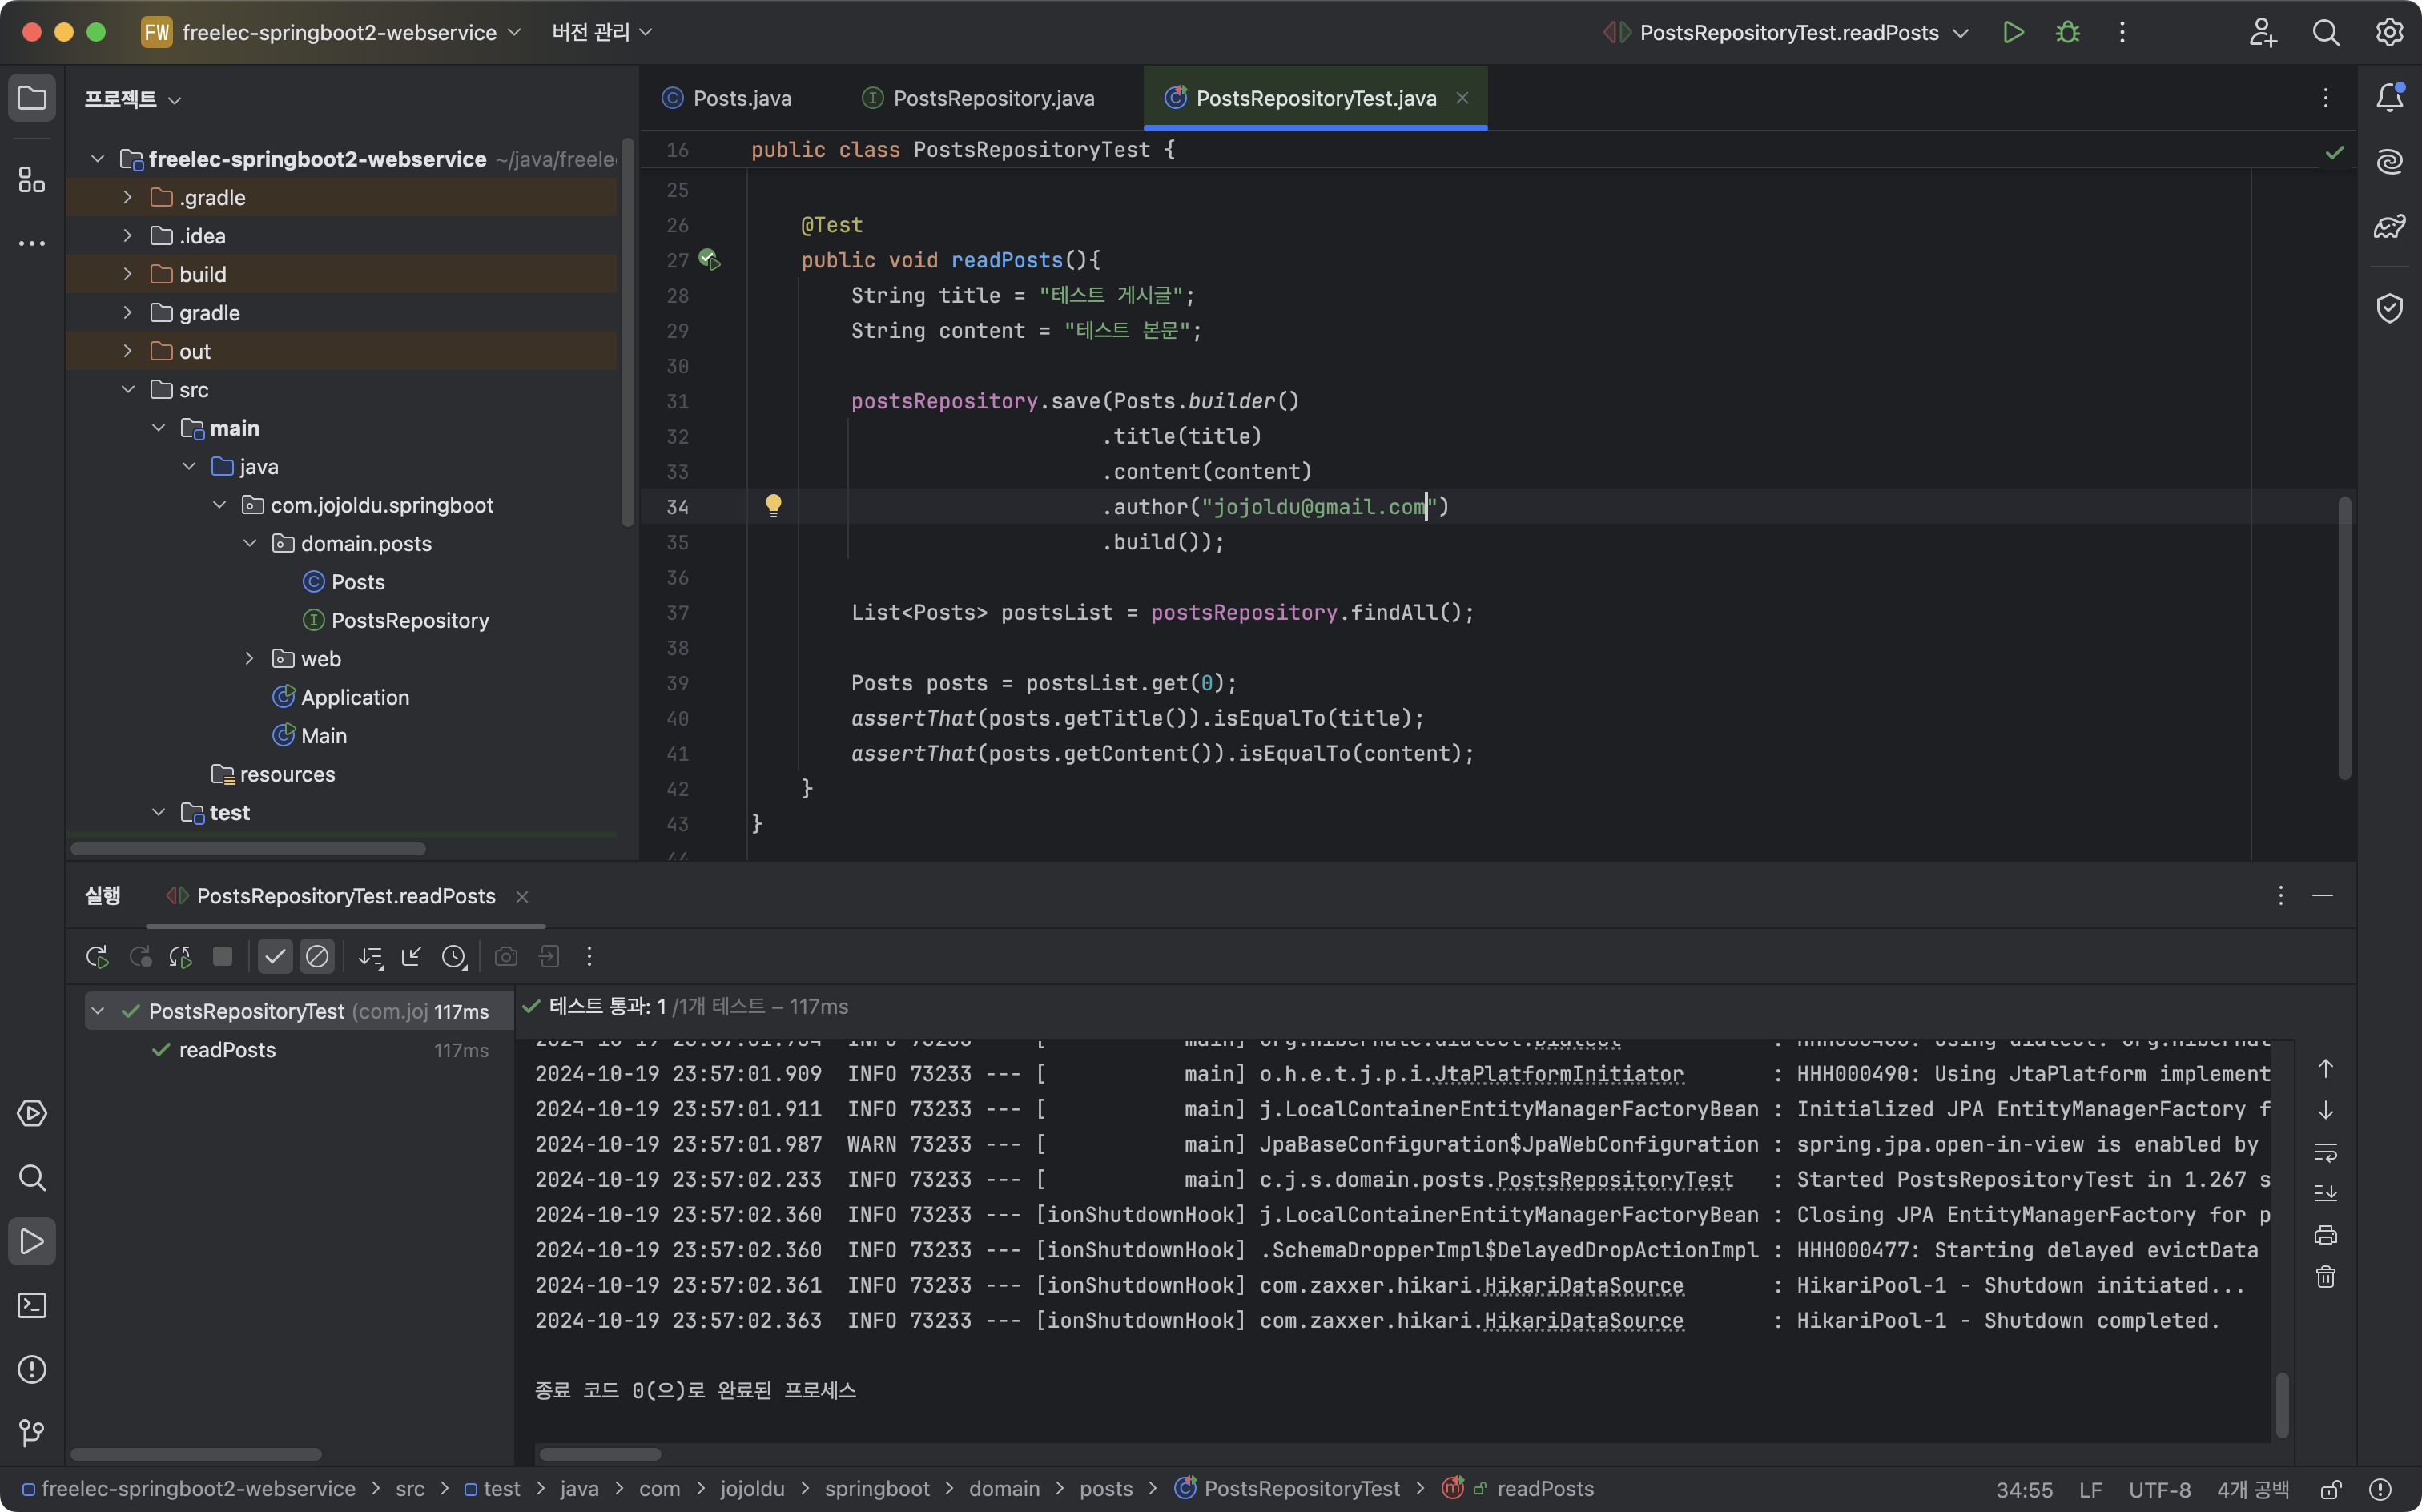
Task: Open the Git tool window icon
Action: 32,1433
